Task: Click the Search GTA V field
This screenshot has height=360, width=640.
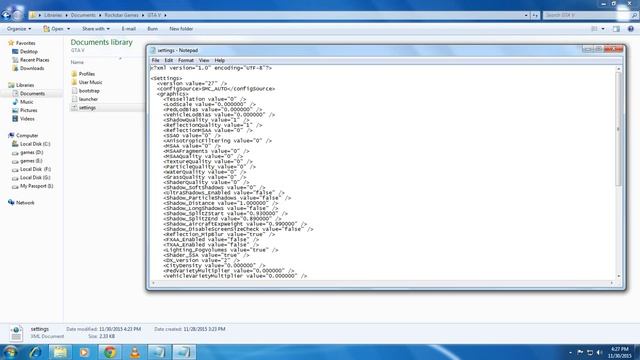Action: (586, 15)
